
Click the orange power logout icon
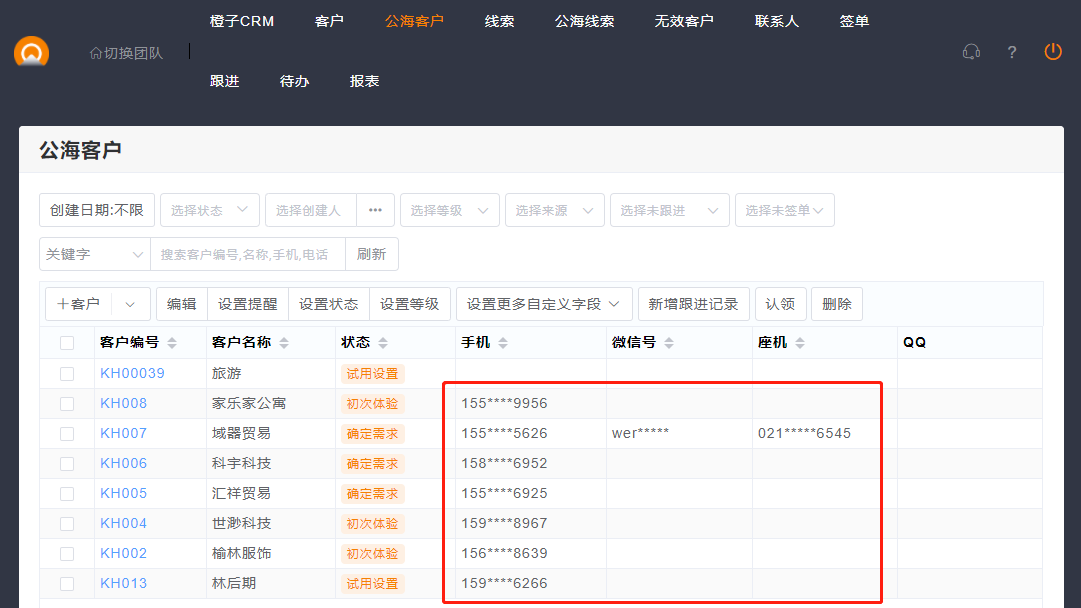pos(1053,52)
